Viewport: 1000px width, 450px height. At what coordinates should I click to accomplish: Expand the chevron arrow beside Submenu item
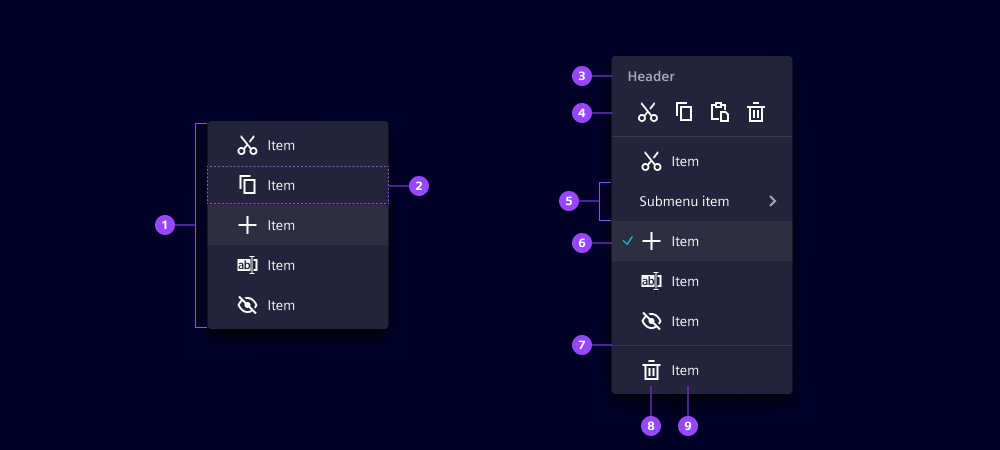click(772, 201)
